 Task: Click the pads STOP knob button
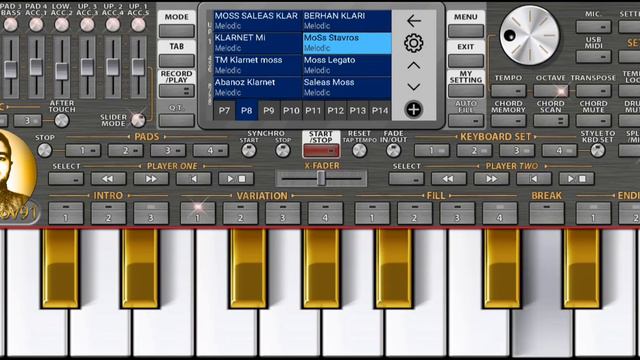tap(44, 150)
